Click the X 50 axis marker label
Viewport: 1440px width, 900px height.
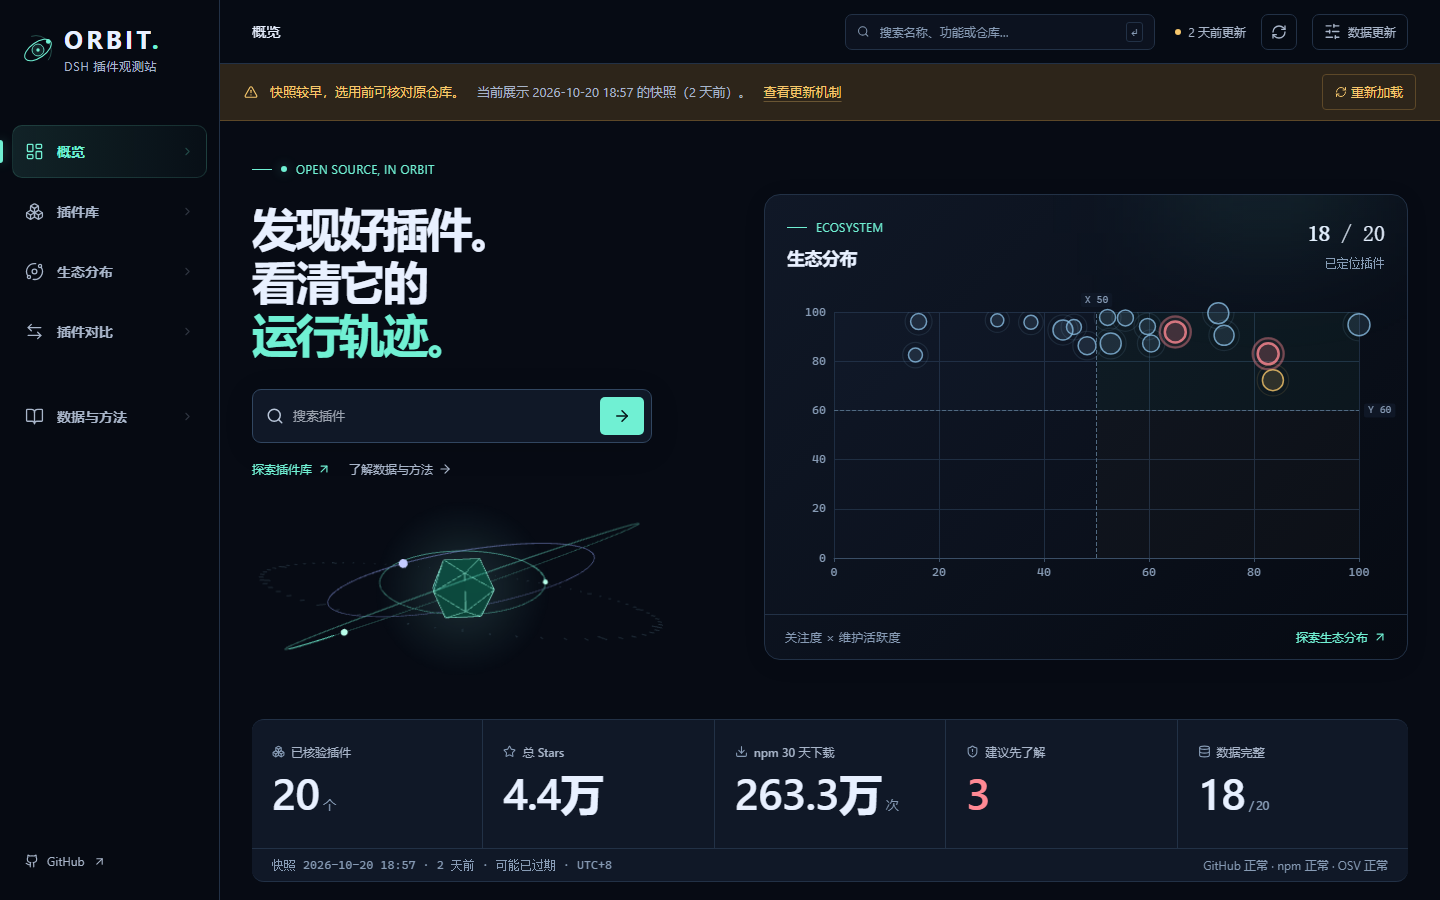point(1096,300)
